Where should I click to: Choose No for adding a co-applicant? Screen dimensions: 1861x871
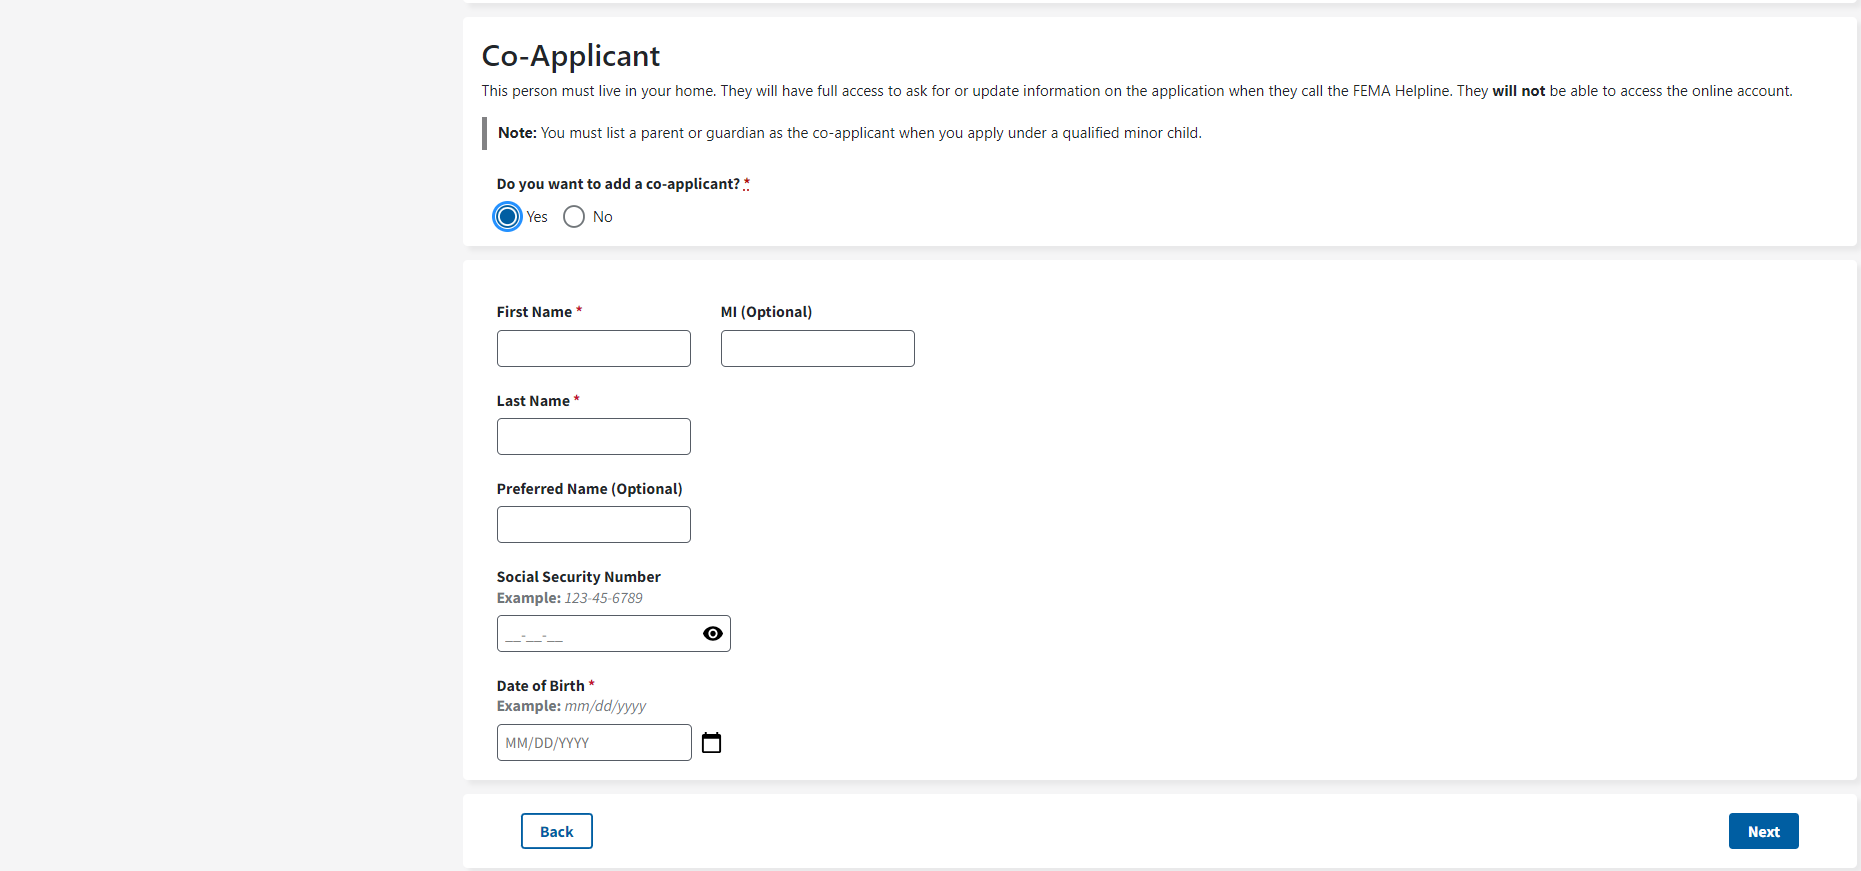click(574, 217)
